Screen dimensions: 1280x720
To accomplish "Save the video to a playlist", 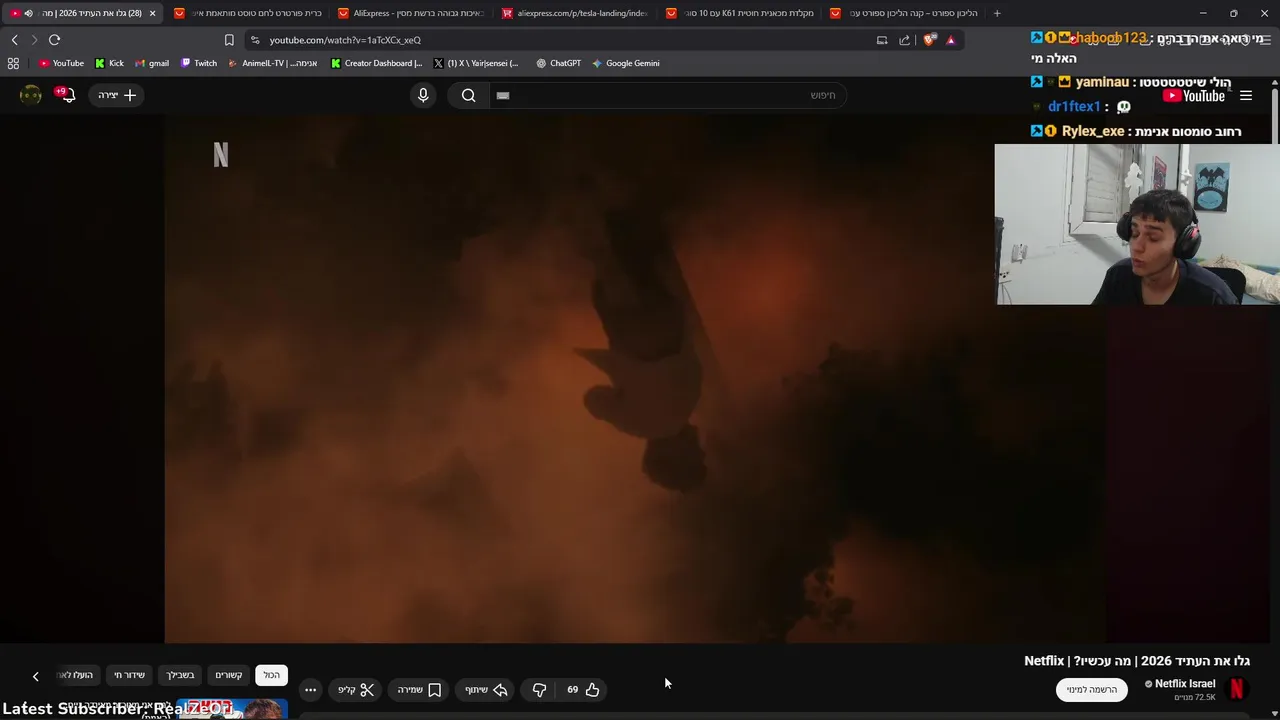I will point(419,689).
